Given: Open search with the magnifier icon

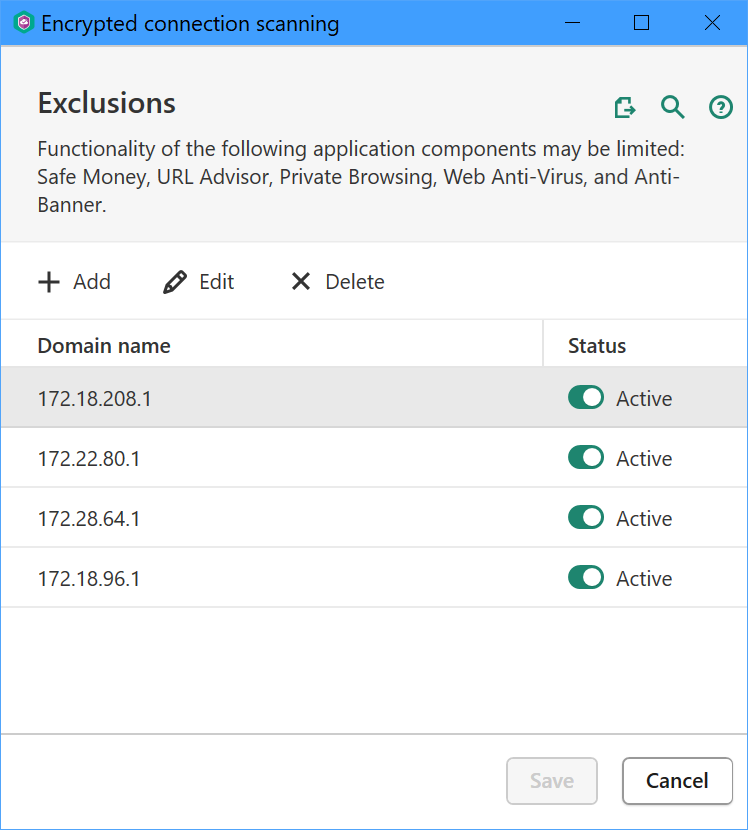Looking at the screenshot, I should [673, 107].
